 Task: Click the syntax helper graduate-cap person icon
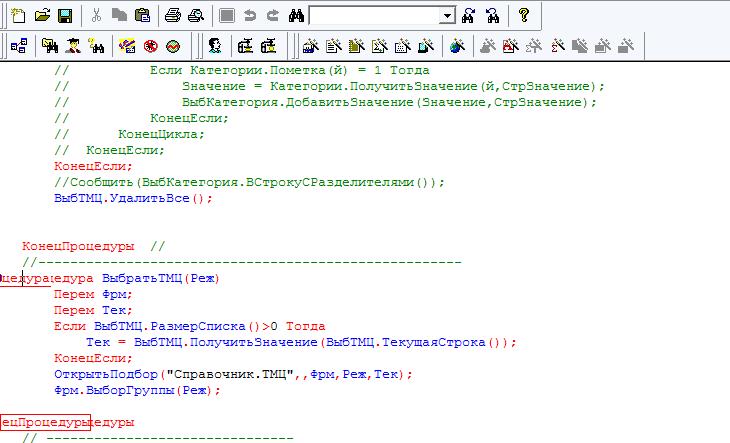pos(73,46)
